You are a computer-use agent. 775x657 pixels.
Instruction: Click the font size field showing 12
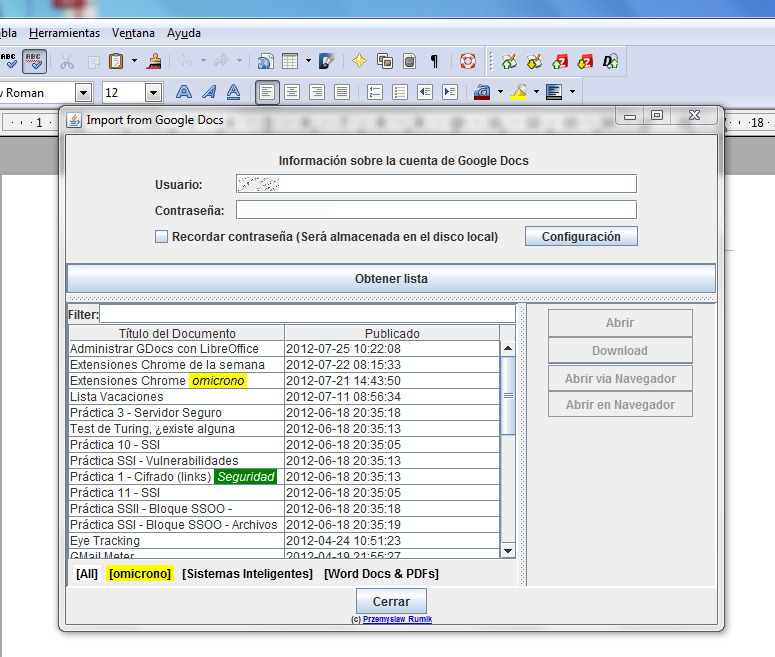tap(124, 92)
